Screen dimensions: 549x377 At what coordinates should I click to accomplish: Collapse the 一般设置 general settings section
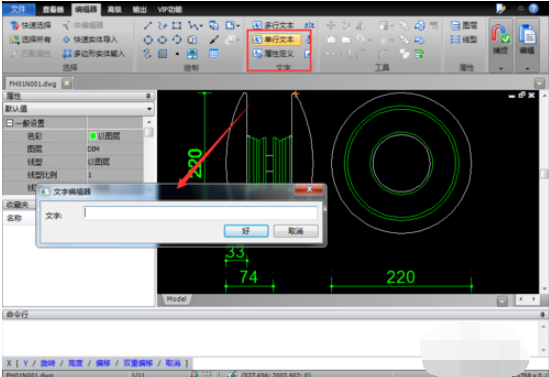pyautogui.click(x=10, y=123)
